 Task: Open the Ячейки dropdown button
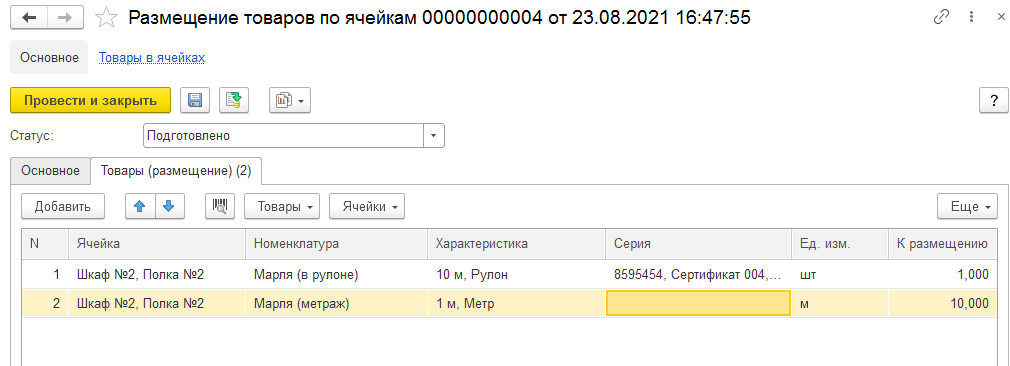coord(367,207)
